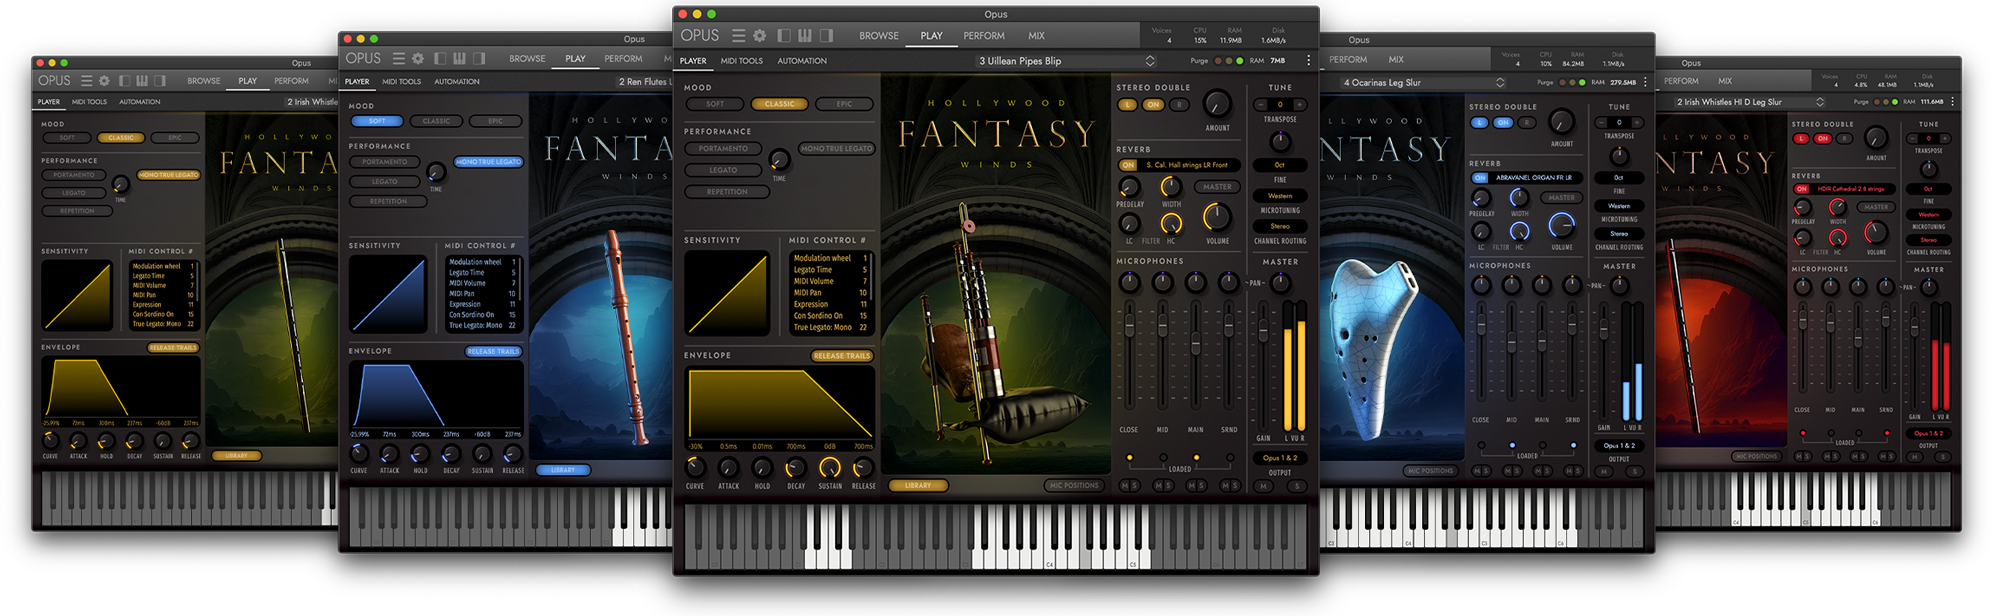Select the Play tab in Ren Flutes window

click(575, 59)
